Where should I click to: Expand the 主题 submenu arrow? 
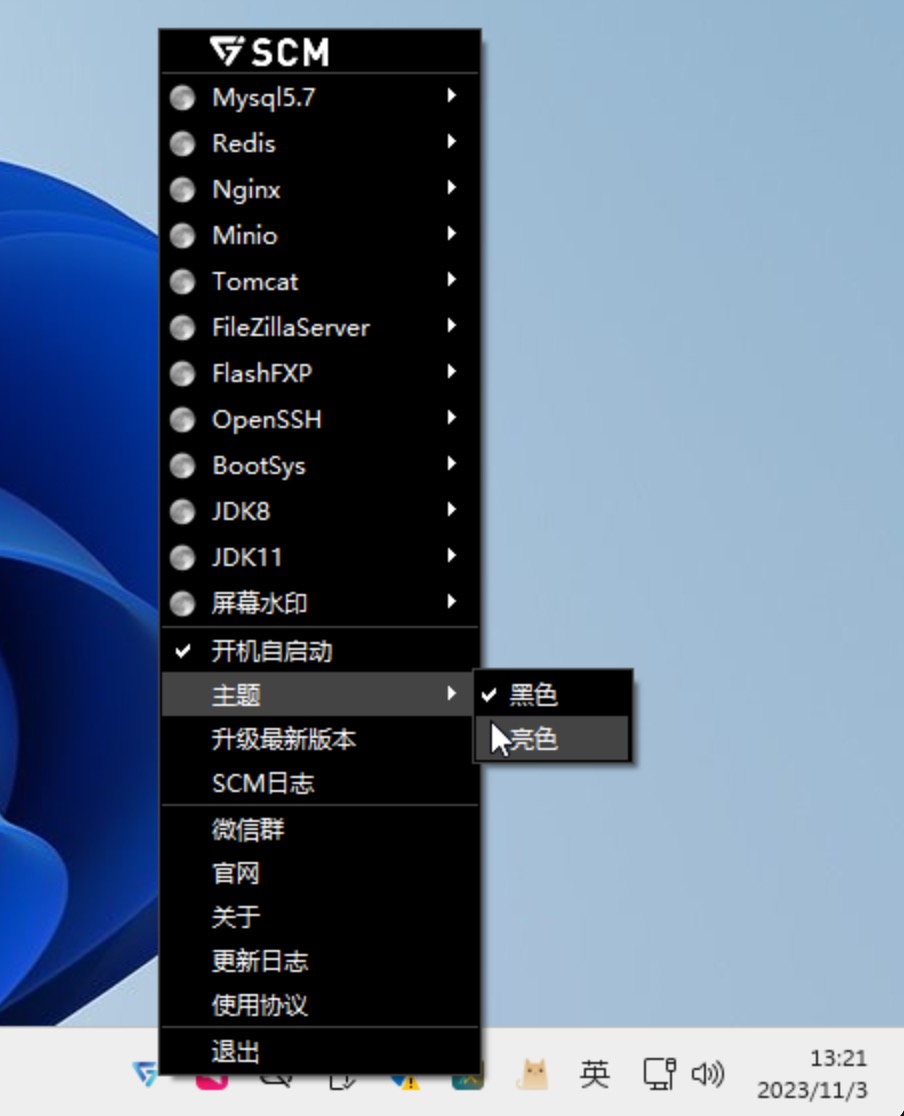[451, 693]
